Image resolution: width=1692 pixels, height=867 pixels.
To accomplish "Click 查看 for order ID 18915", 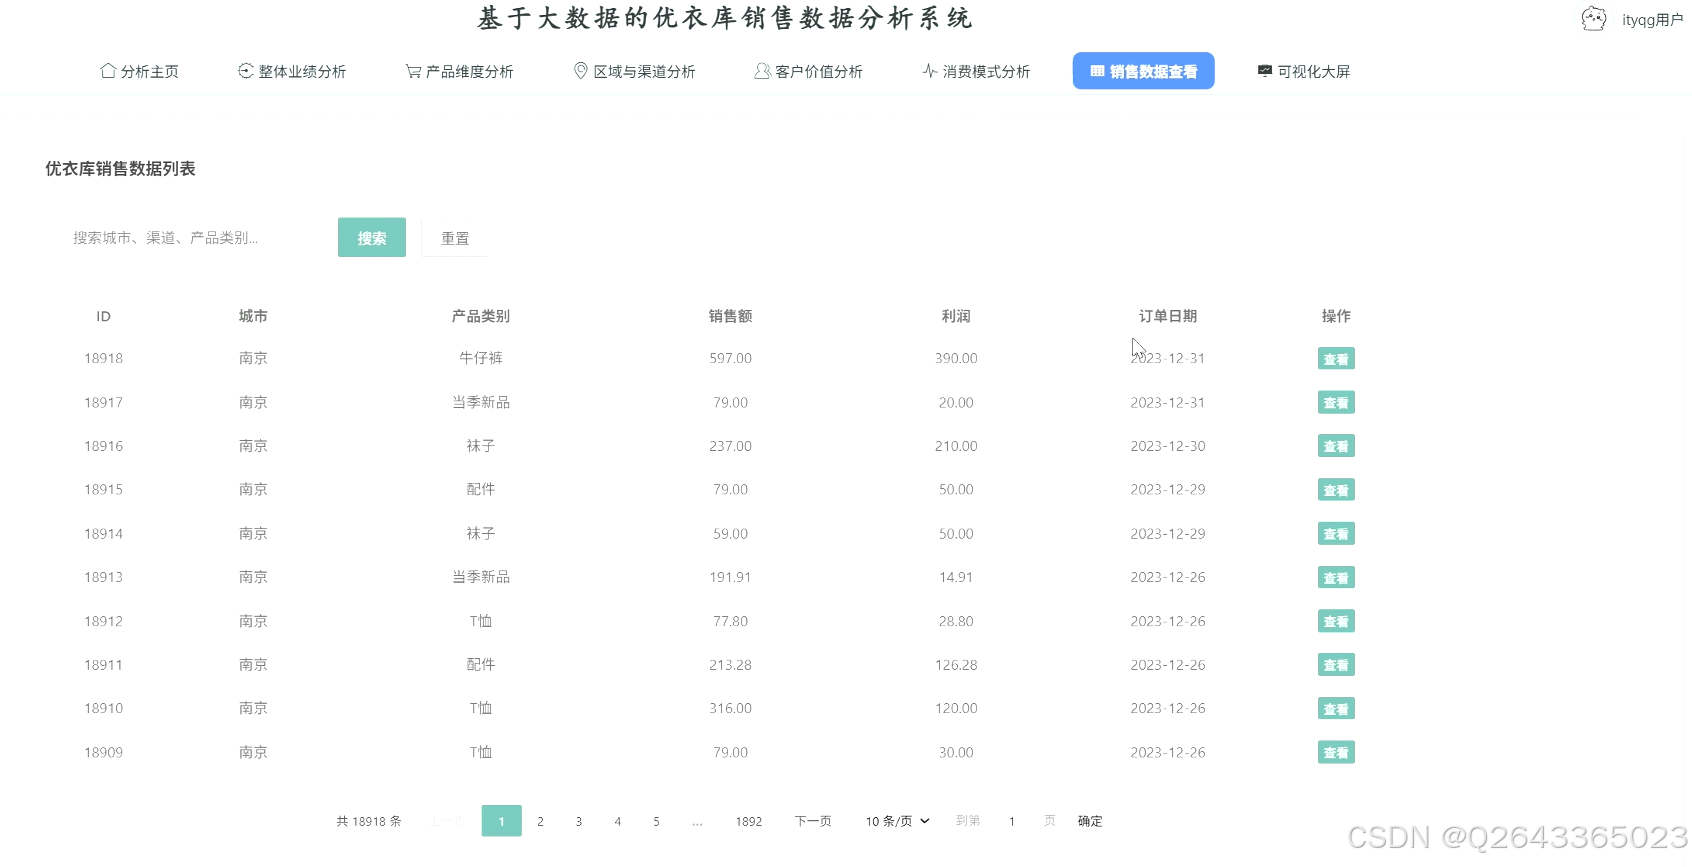I will 1336,490.
